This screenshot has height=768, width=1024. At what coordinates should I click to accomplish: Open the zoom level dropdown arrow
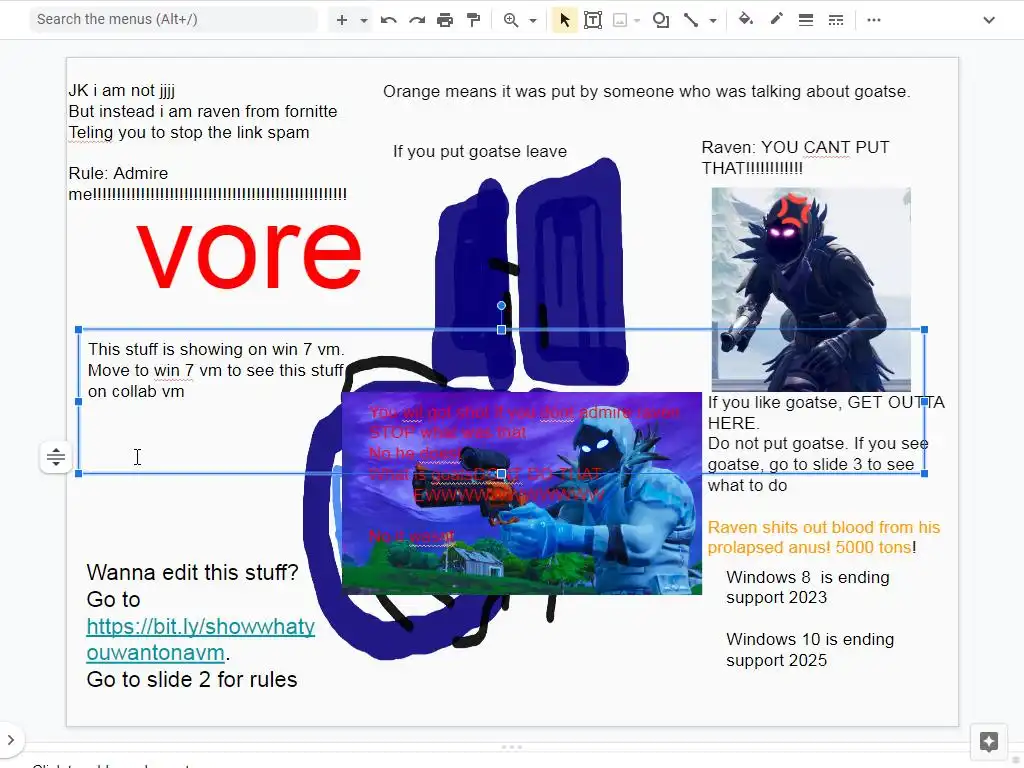533,20
